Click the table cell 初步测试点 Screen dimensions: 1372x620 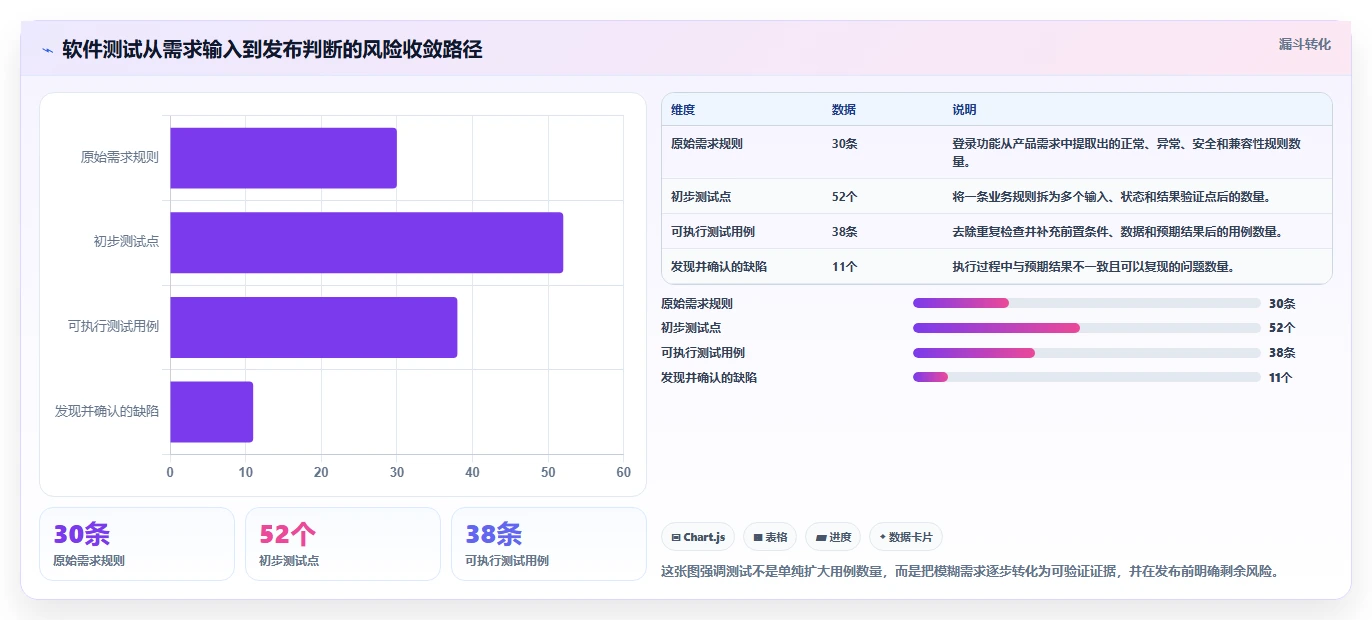(701, 196)
